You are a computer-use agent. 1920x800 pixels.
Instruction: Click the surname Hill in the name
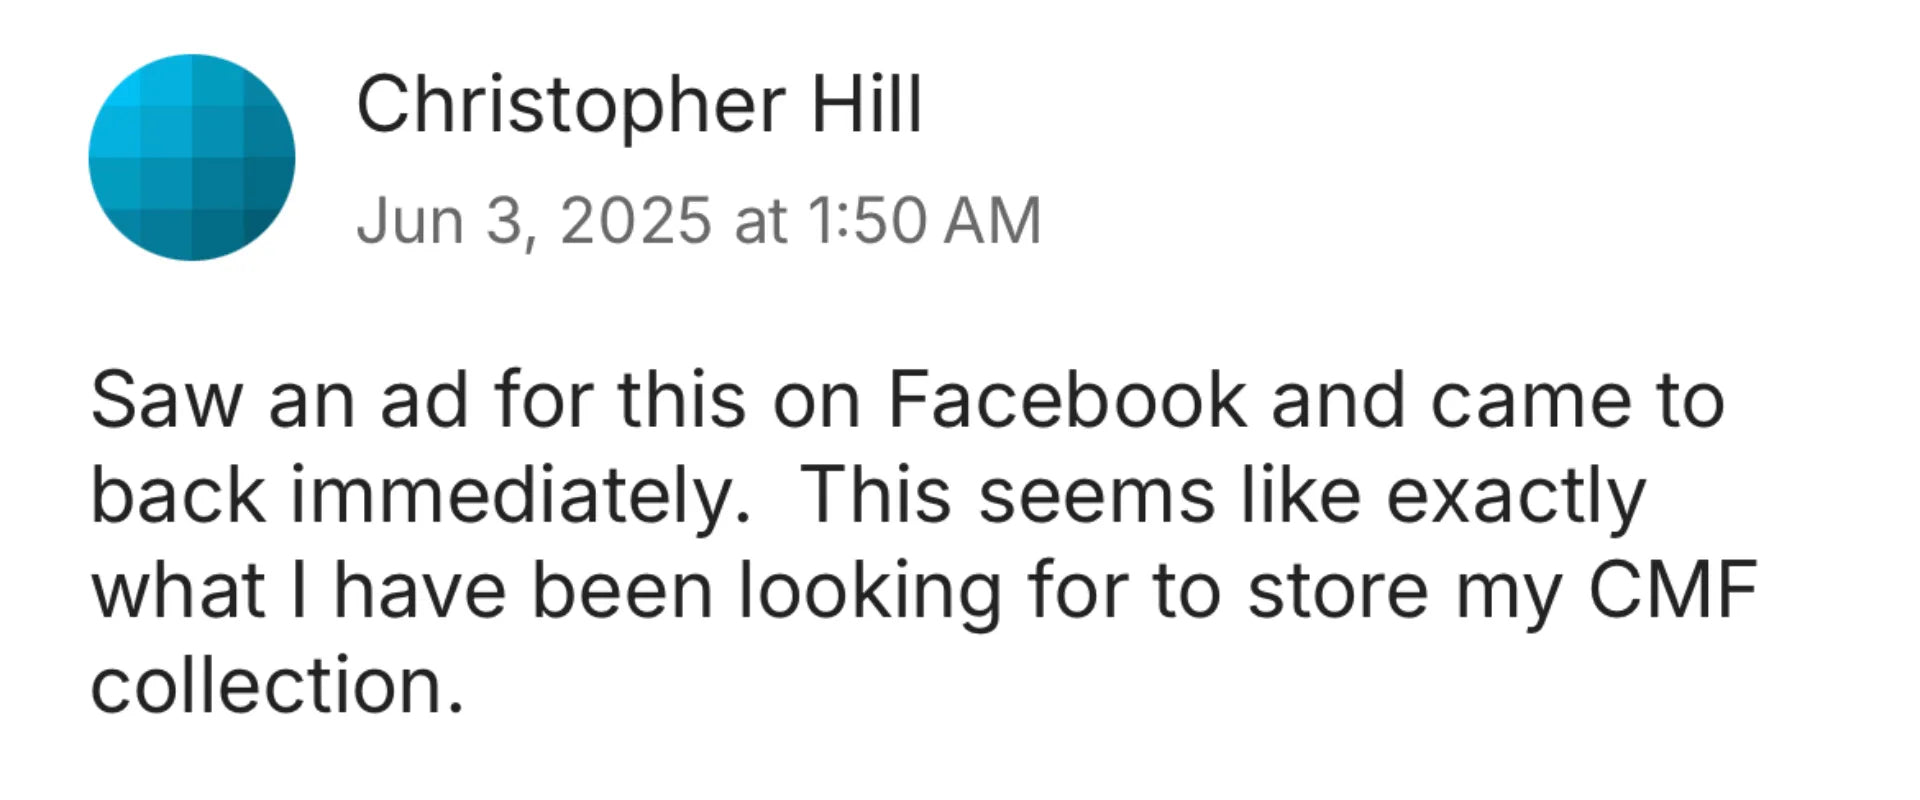866,105
